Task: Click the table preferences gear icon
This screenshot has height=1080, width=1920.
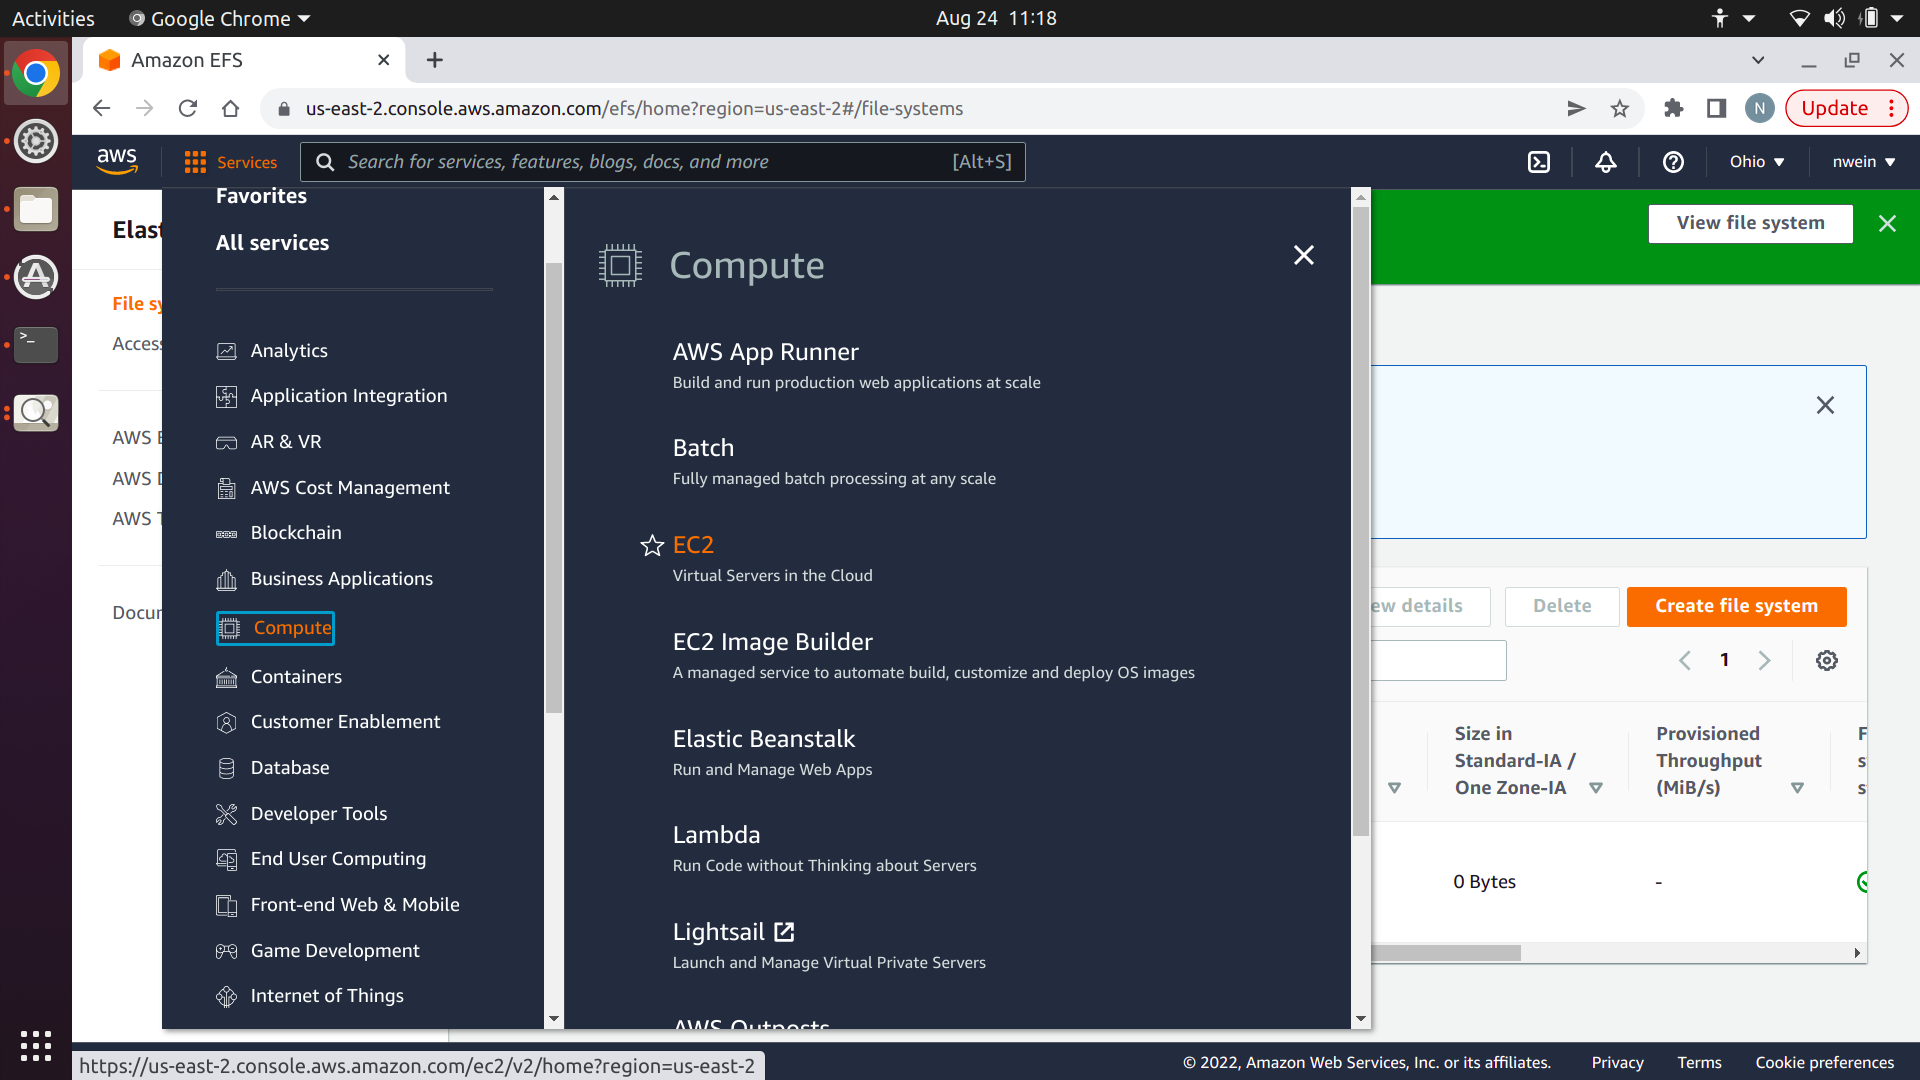Action: (x=1826, y=660)
